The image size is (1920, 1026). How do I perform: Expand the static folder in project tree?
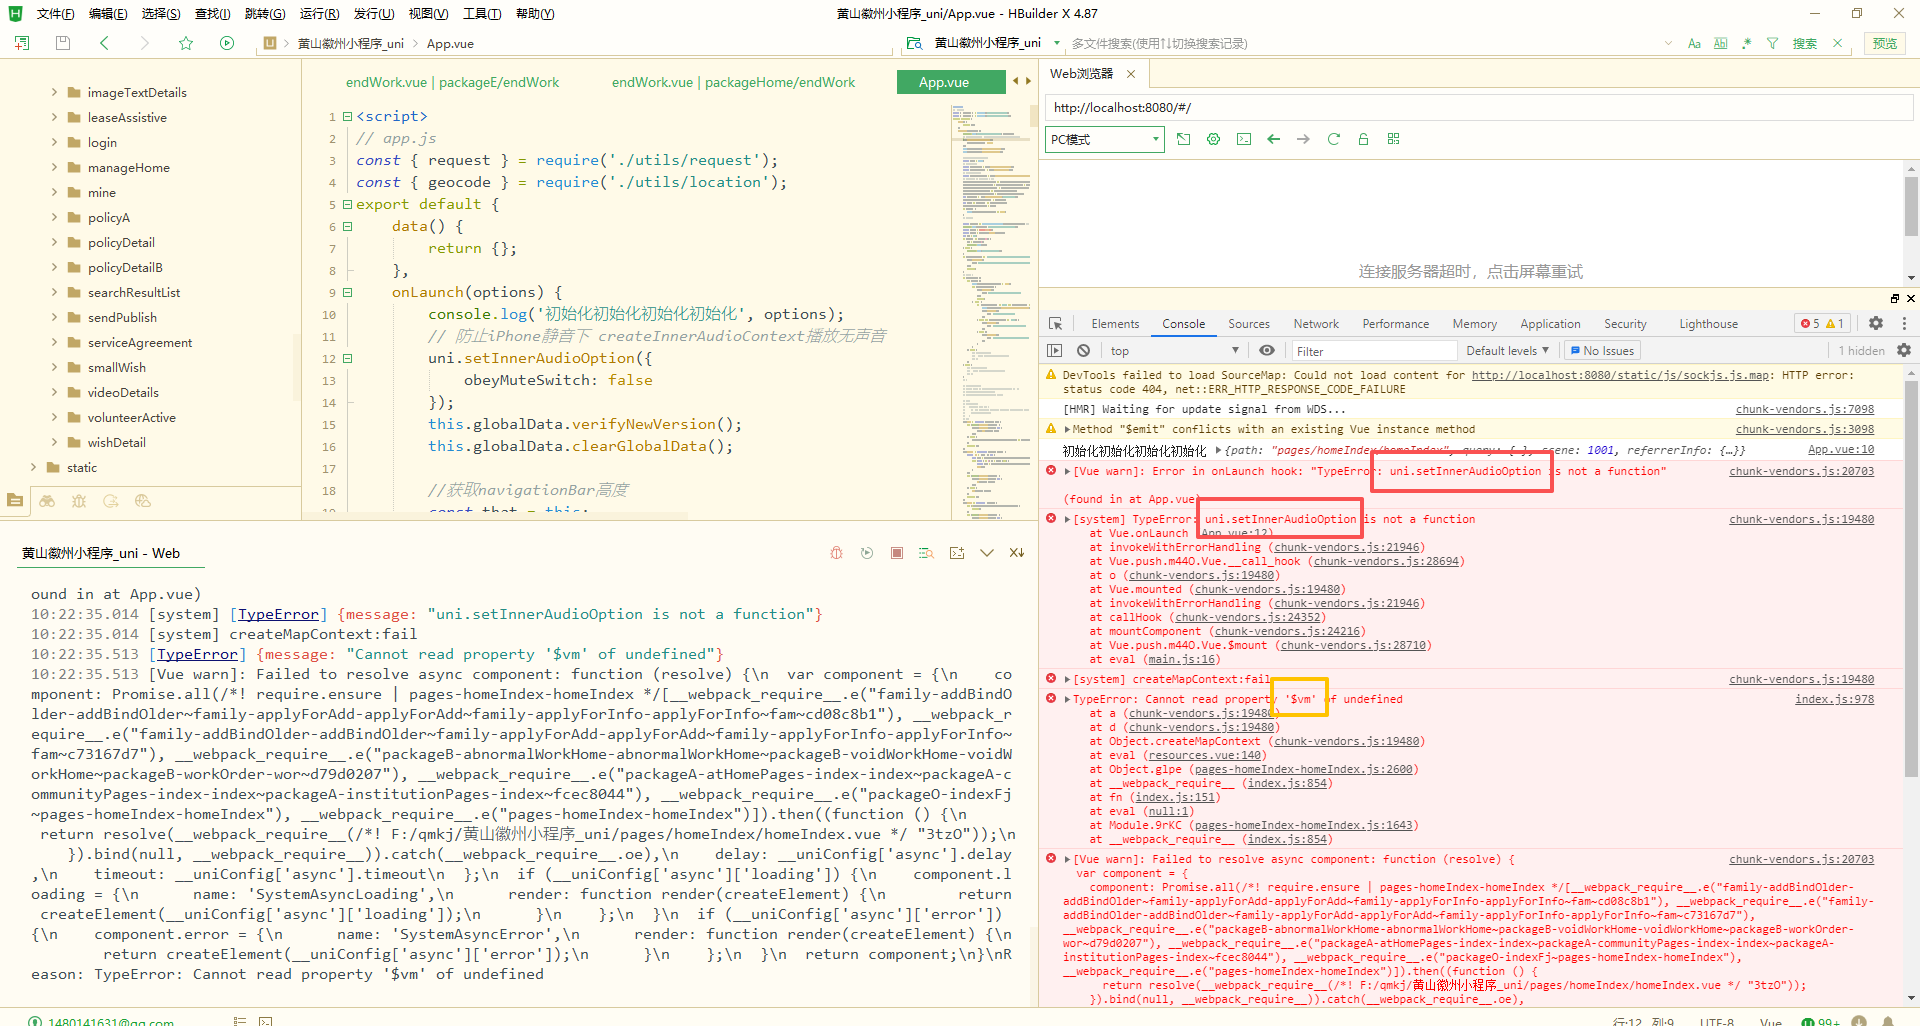click(x=34, y=468)
